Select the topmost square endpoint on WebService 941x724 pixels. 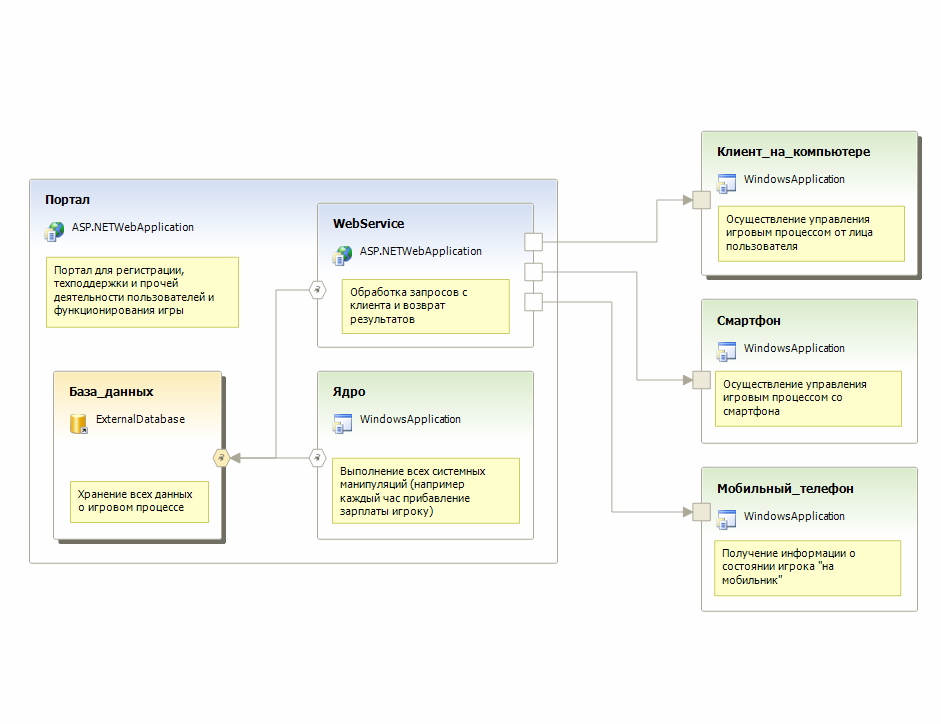[533, 241]
